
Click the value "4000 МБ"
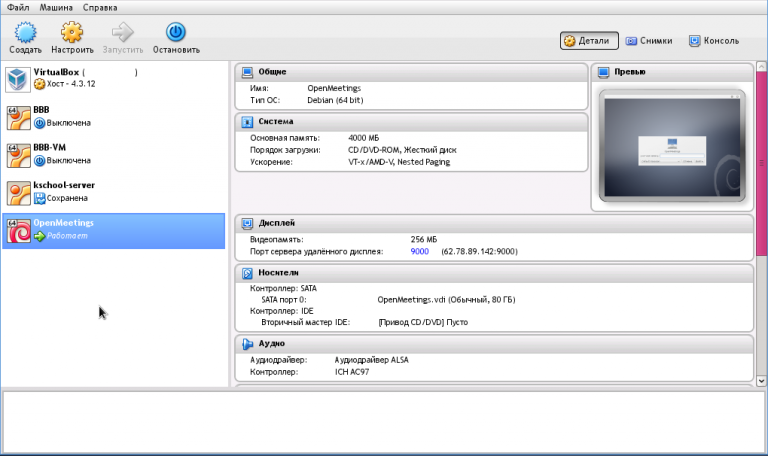[363, 138]
